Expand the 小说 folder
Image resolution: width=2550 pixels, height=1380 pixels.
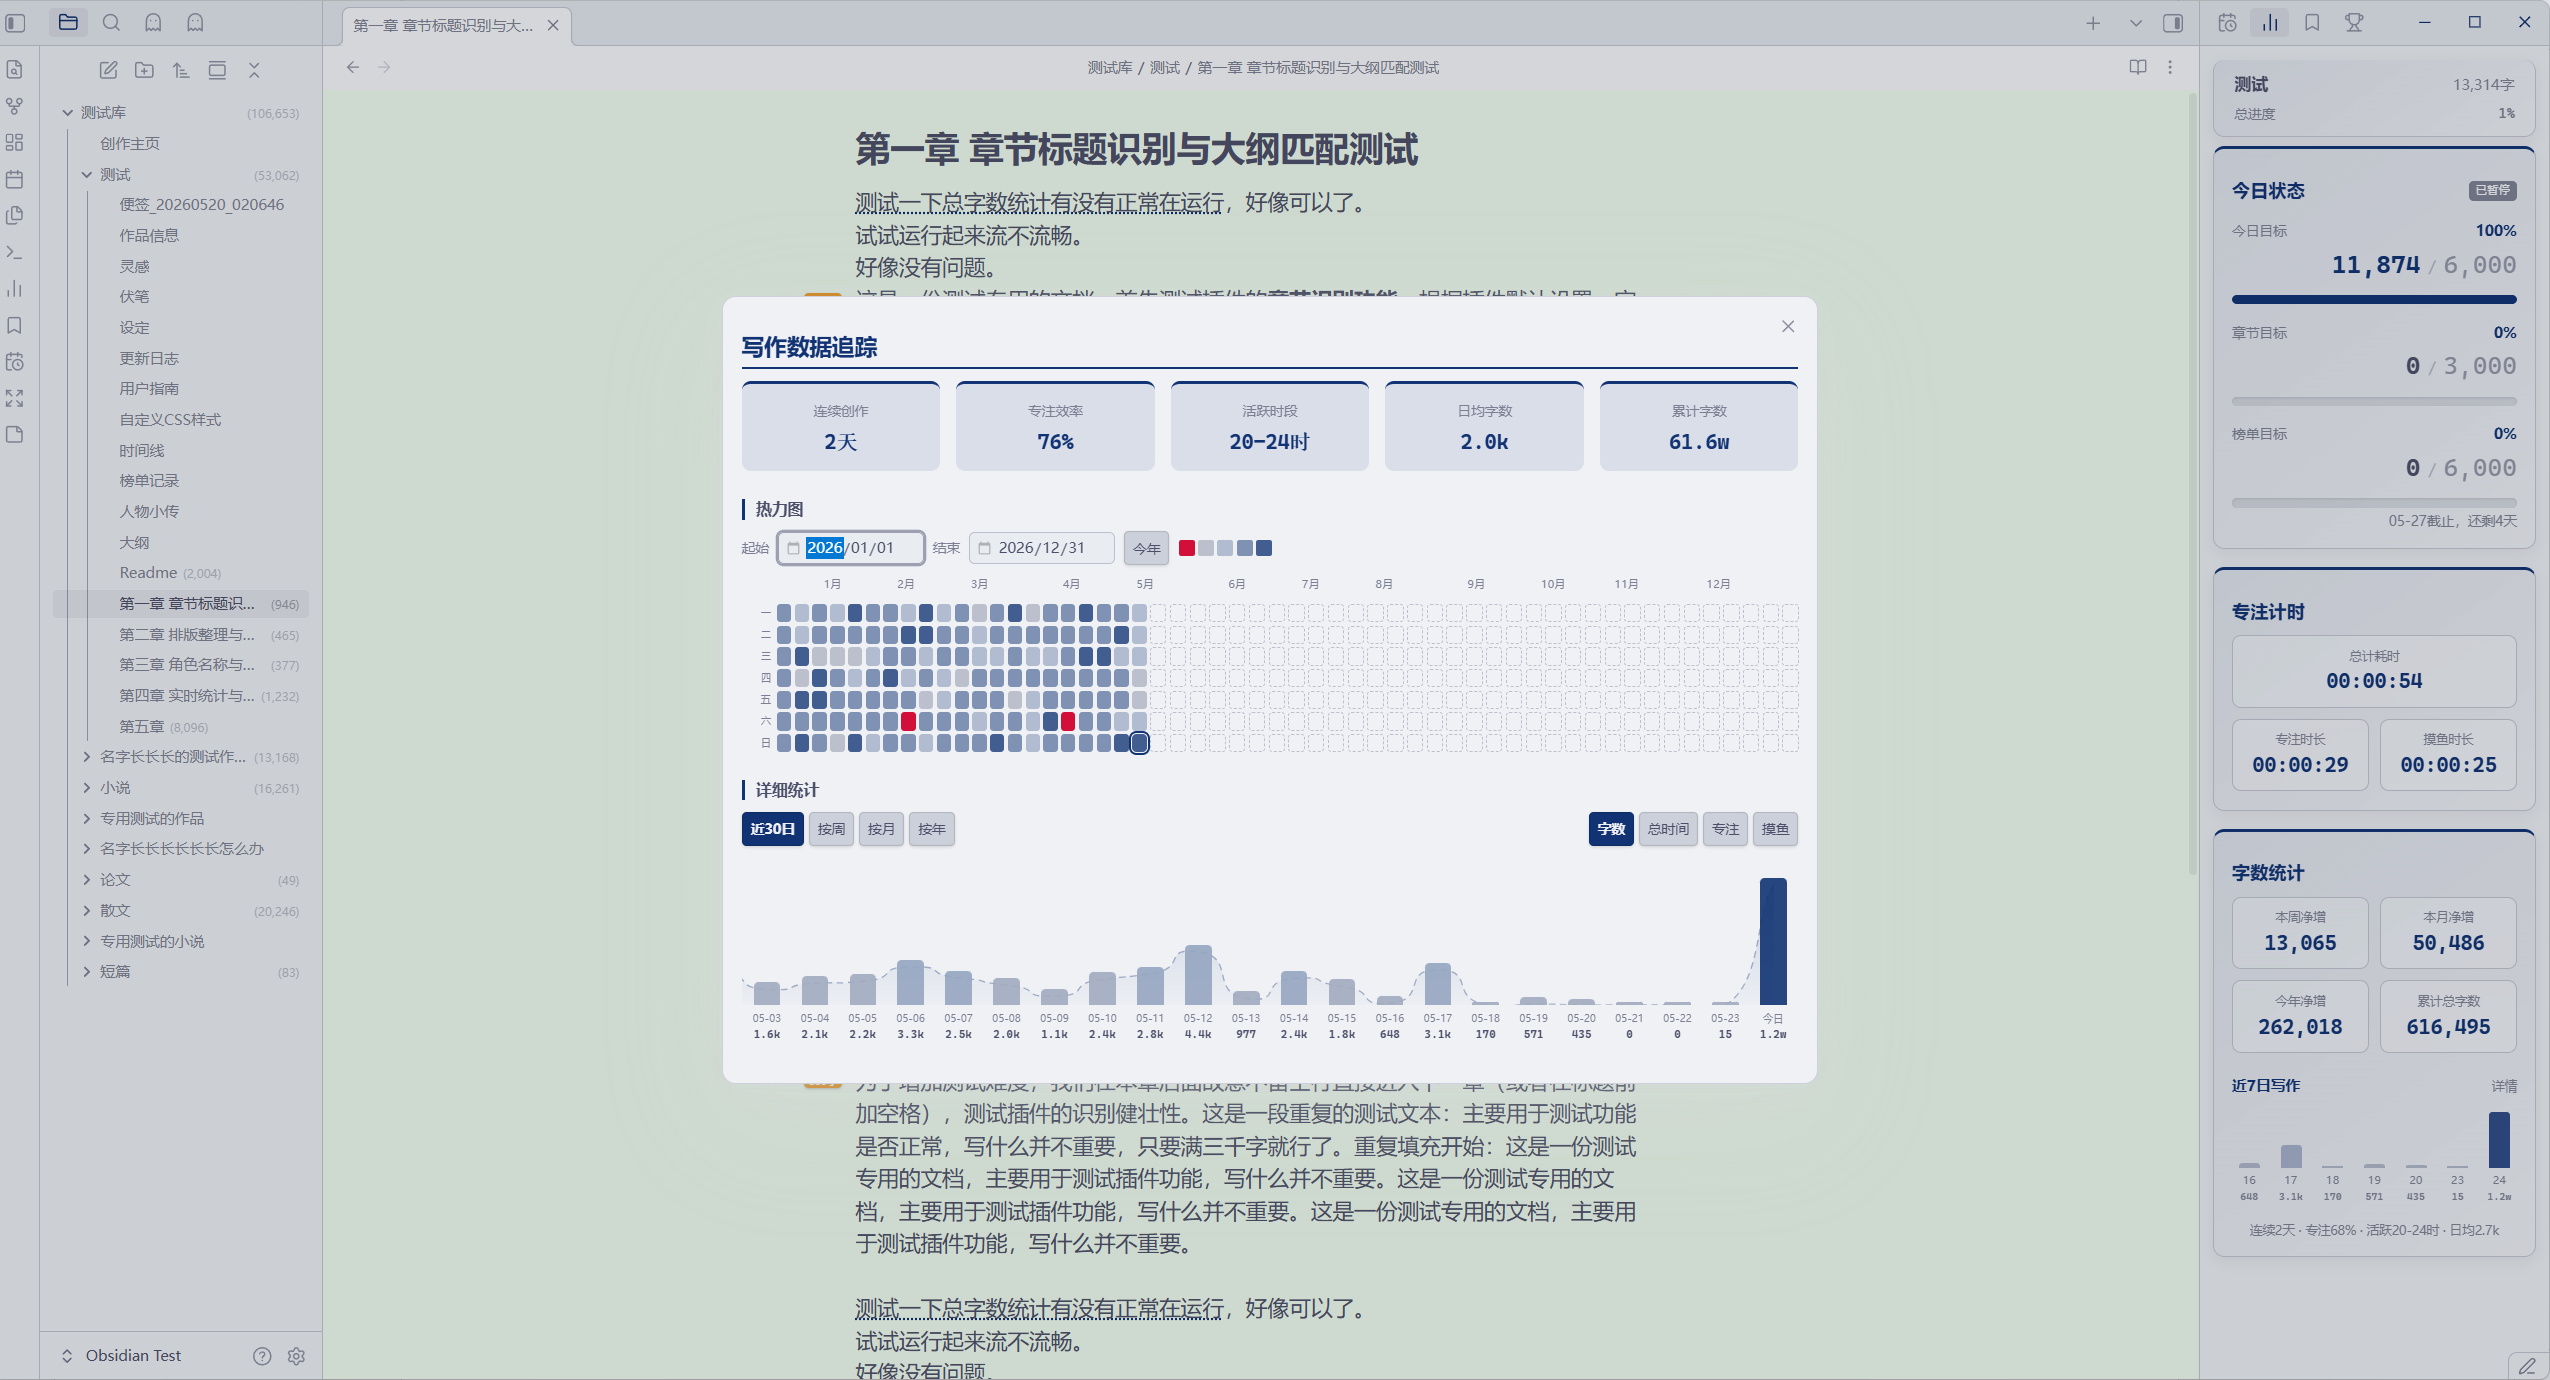coord(87,788)
